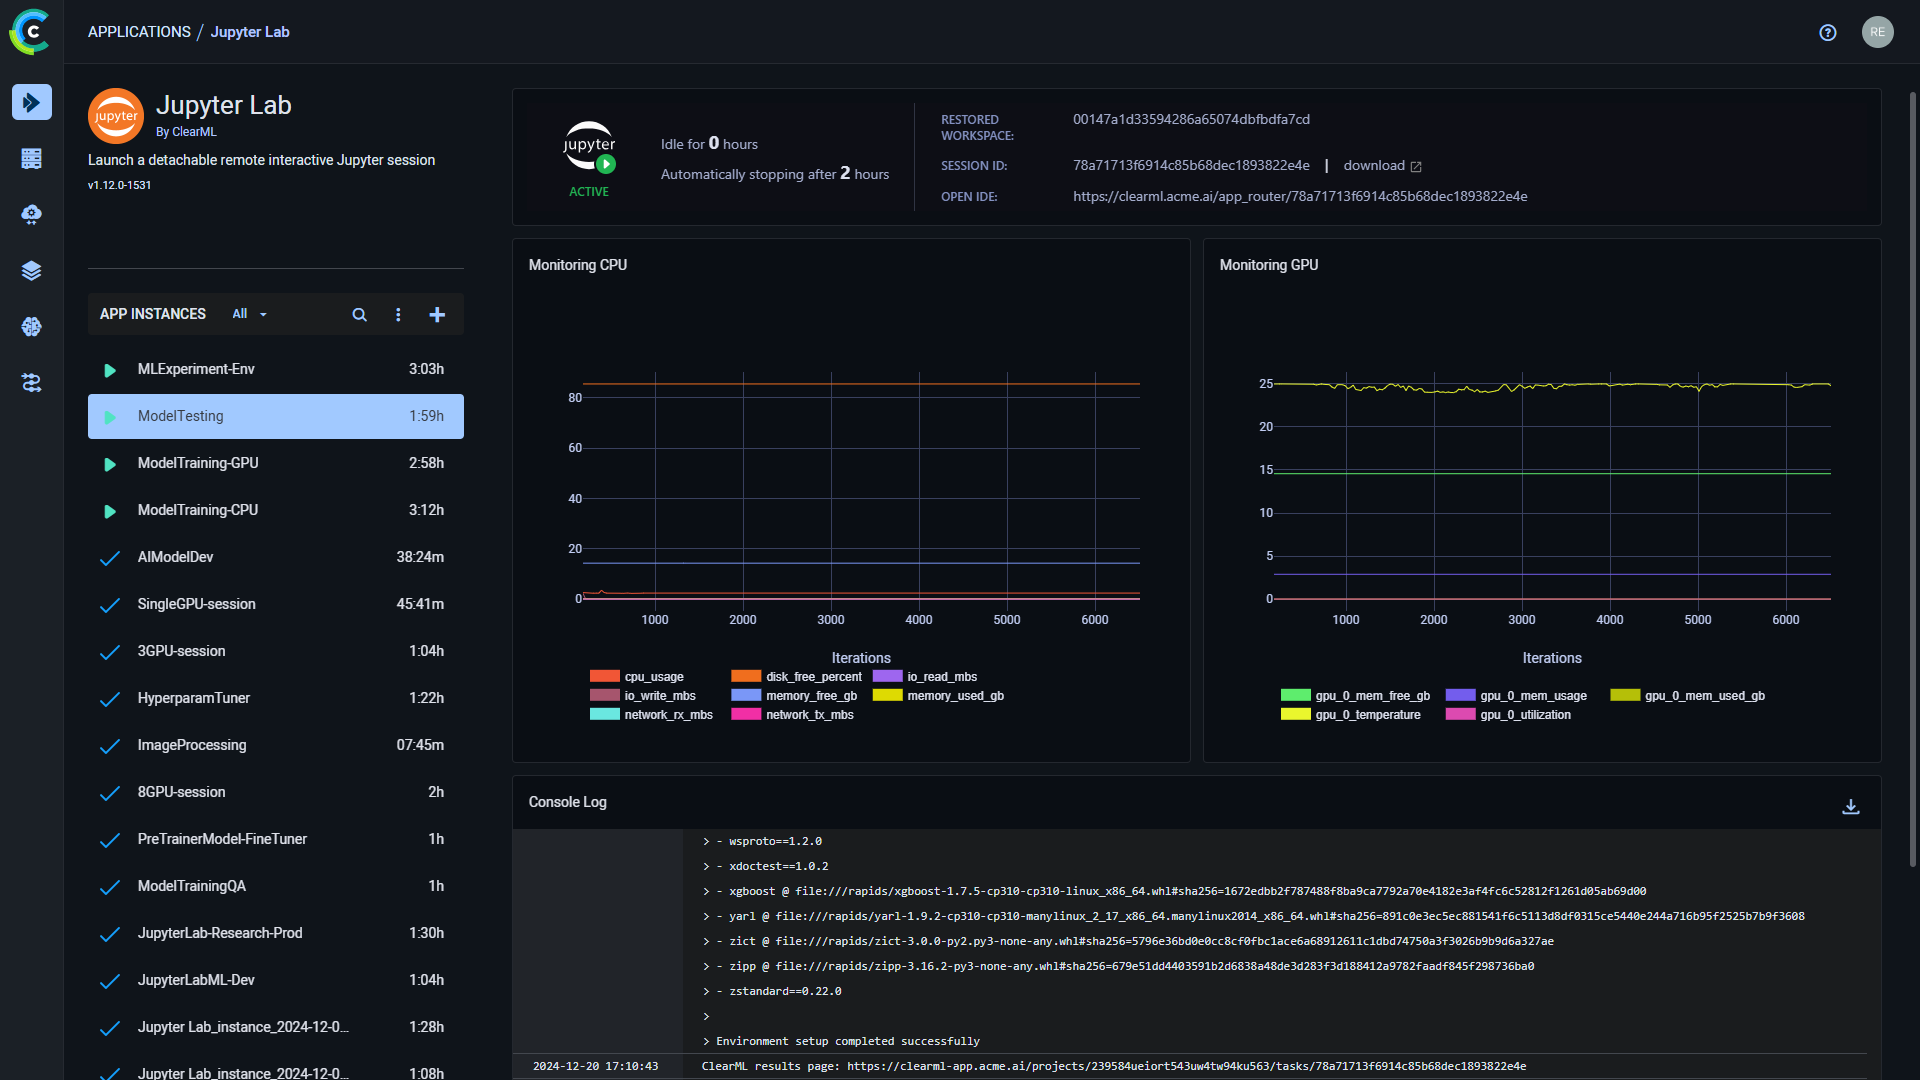Toggle play on ModelTraining-CPU instance
This screenshot has height=1080, width=1920.
[111, 510]
